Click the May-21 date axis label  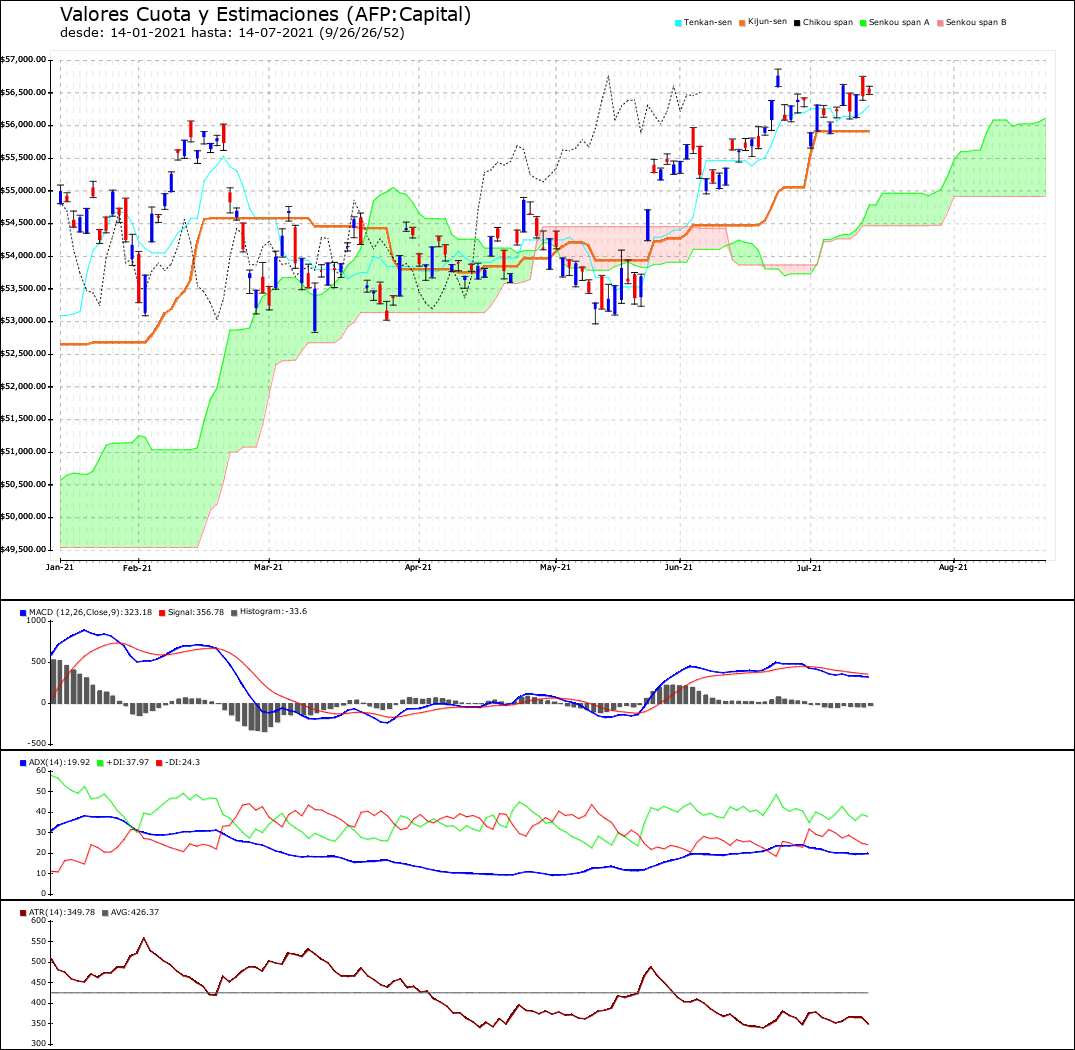[x=555, y=567]
